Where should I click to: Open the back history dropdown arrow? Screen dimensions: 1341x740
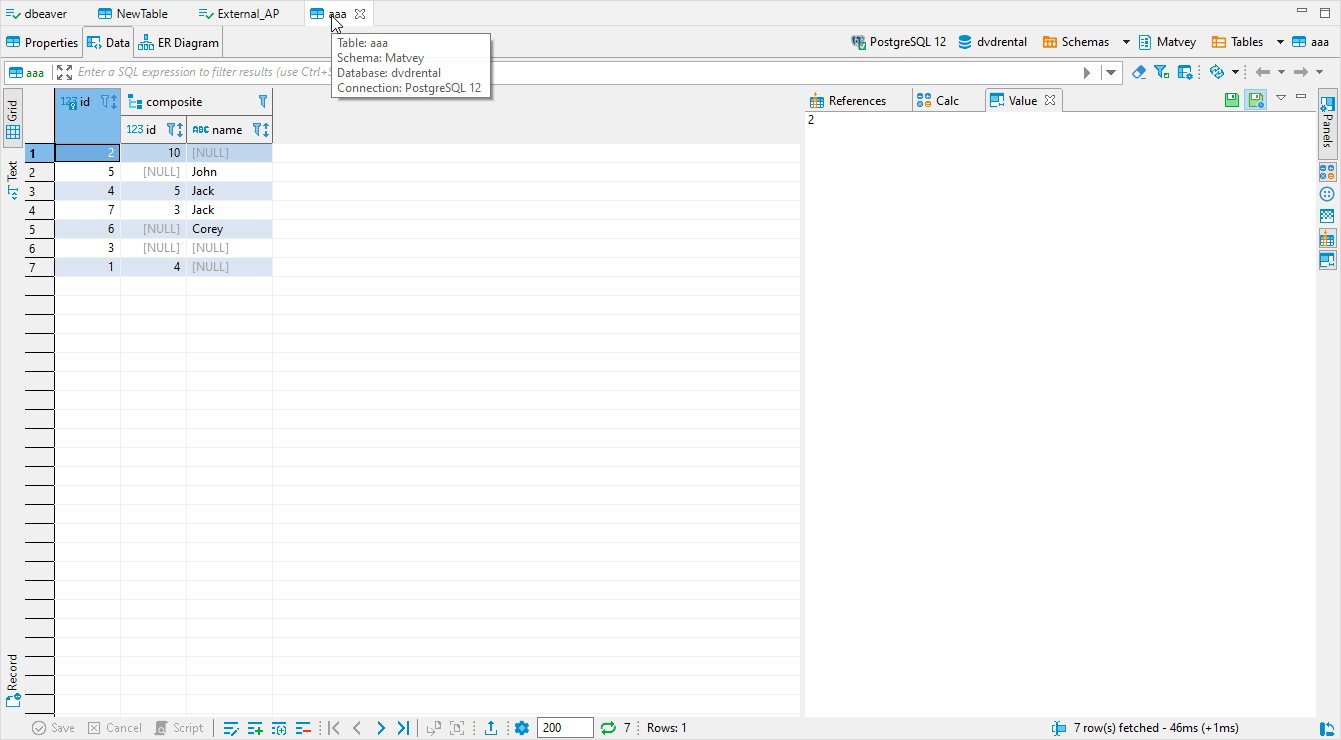tap(1281, 72)
